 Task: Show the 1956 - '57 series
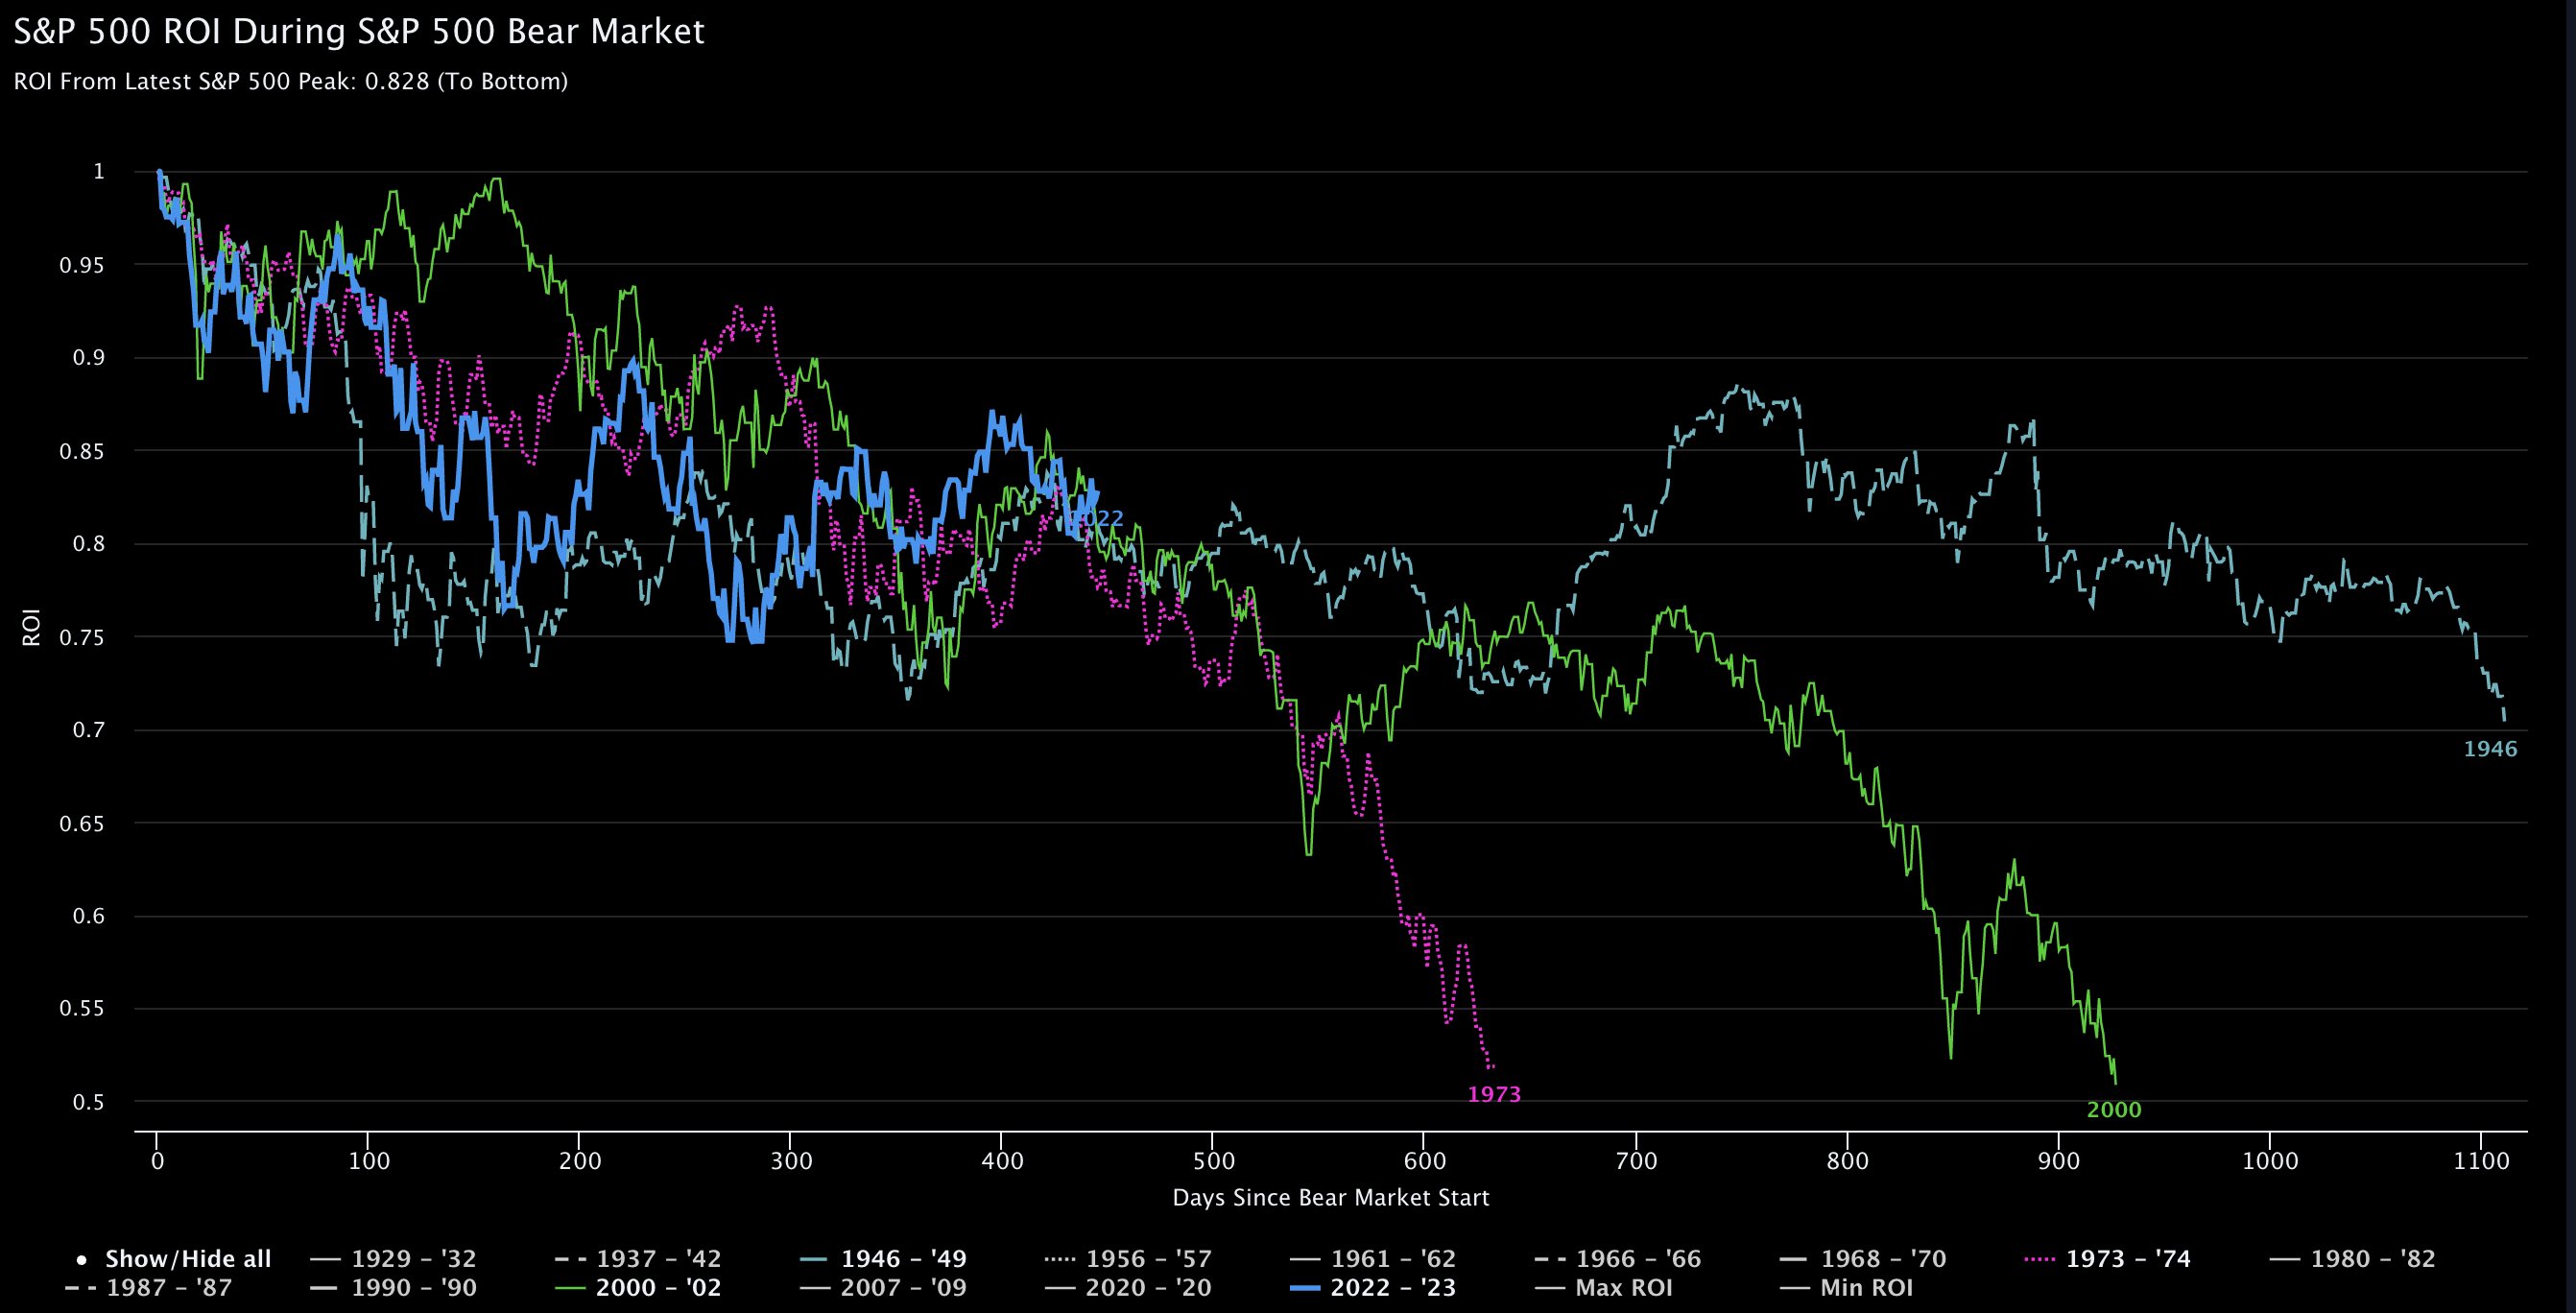click(1128, 1259)
